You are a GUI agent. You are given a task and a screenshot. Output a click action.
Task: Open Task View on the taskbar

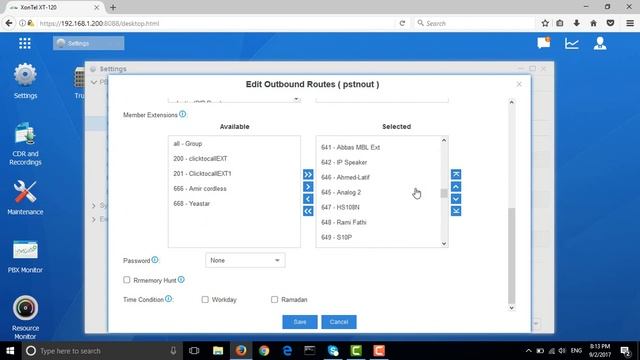(194, 351)
